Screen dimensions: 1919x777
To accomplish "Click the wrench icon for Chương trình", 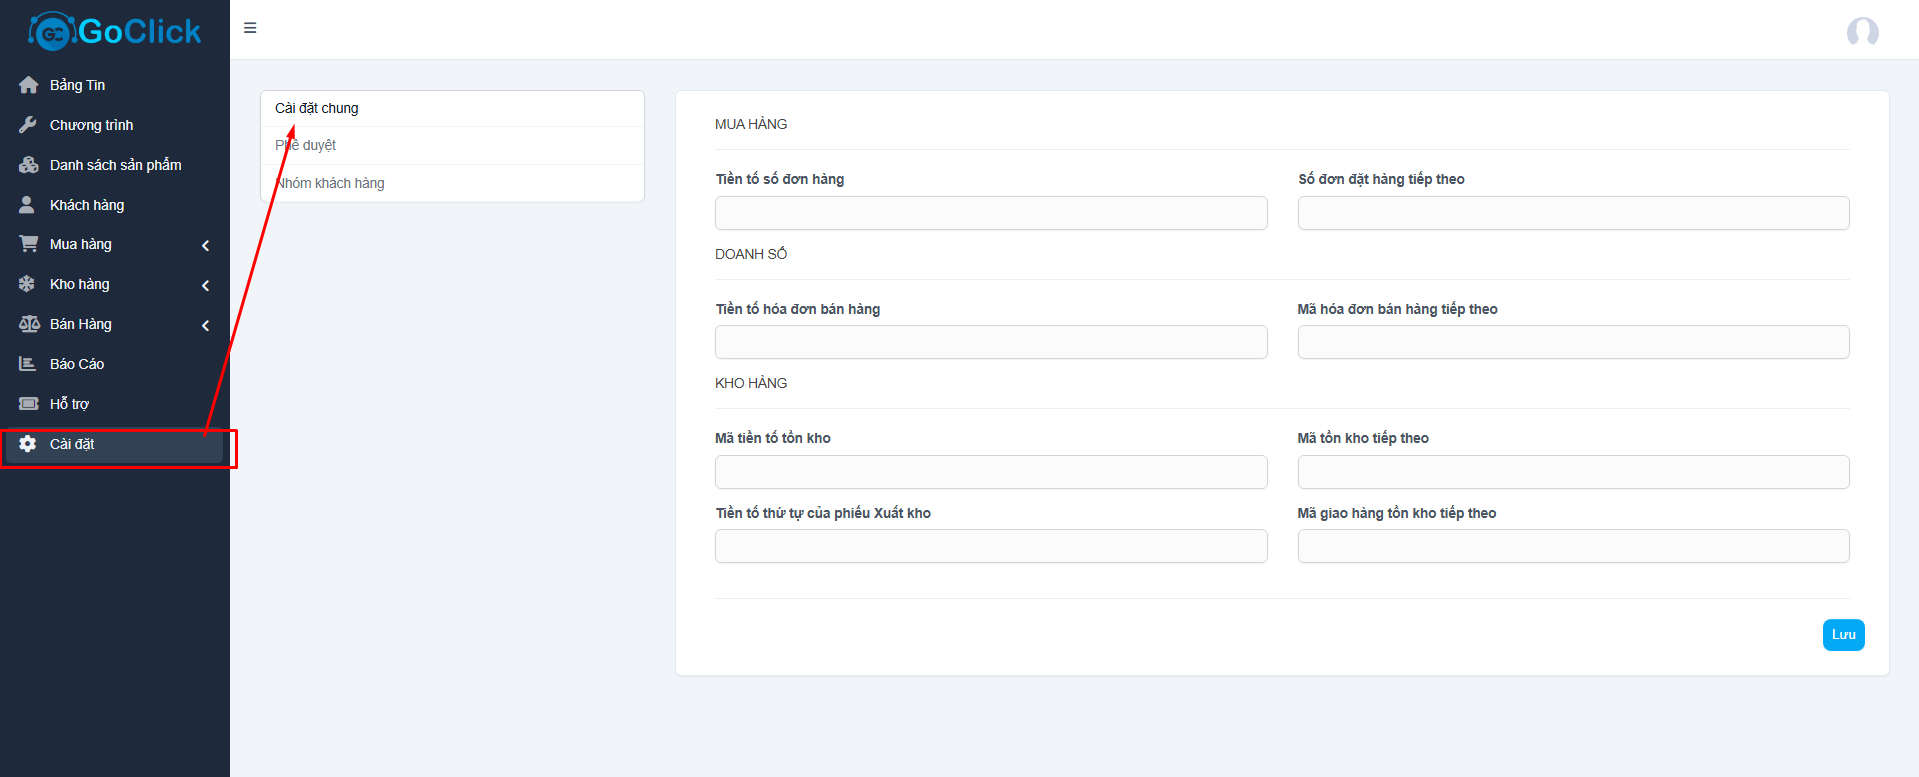I will point(28,125).
